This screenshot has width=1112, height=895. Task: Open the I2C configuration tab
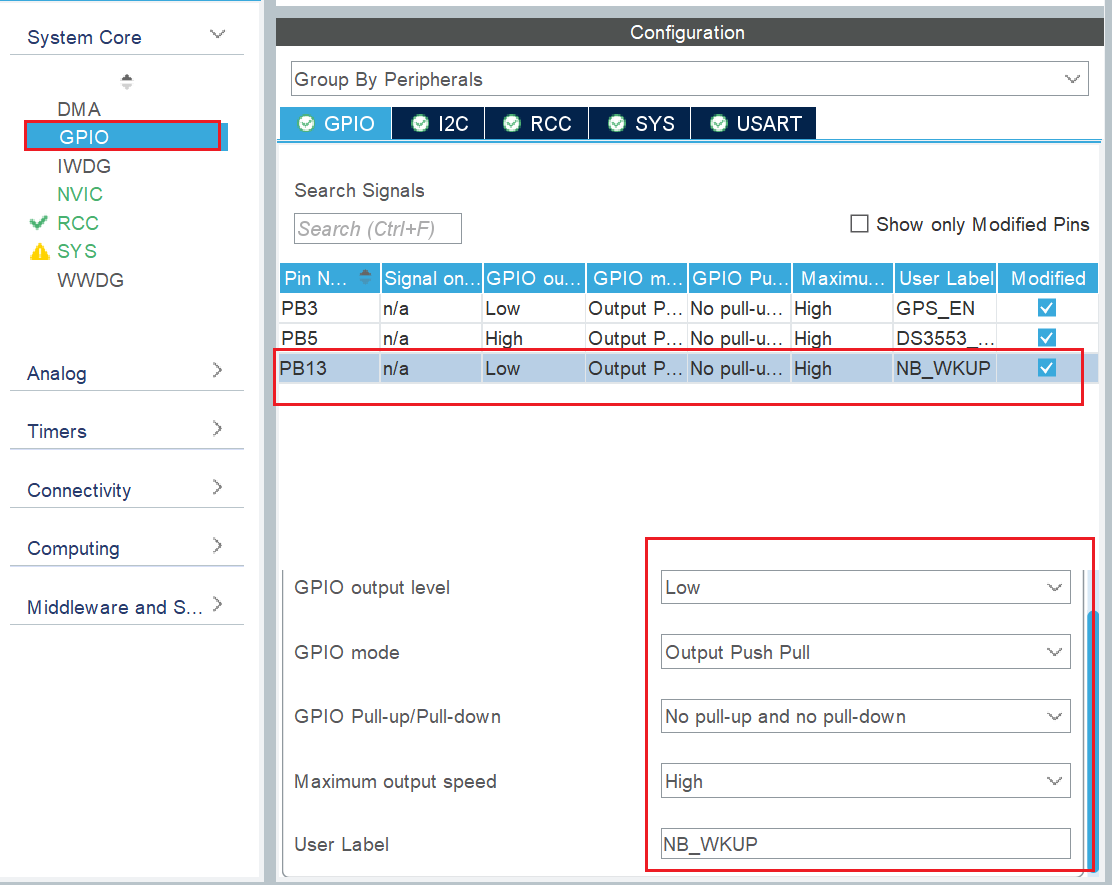440,124
